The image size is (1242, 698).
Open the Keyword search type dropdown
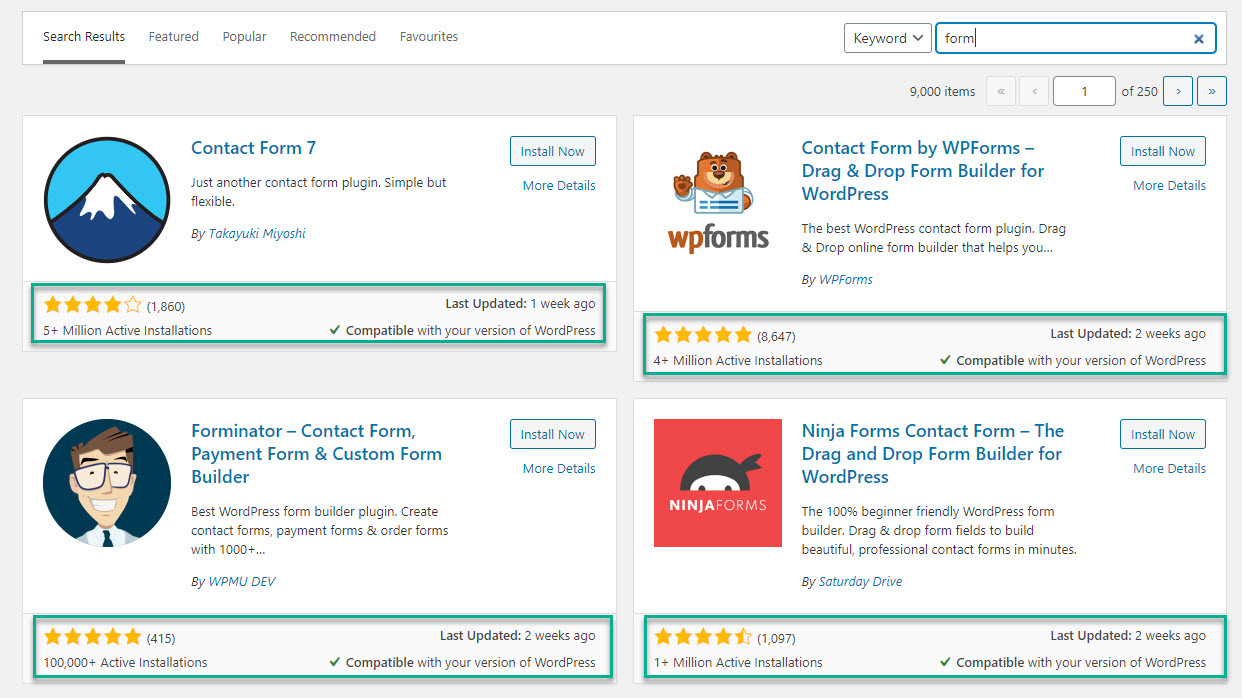[888, 38]
